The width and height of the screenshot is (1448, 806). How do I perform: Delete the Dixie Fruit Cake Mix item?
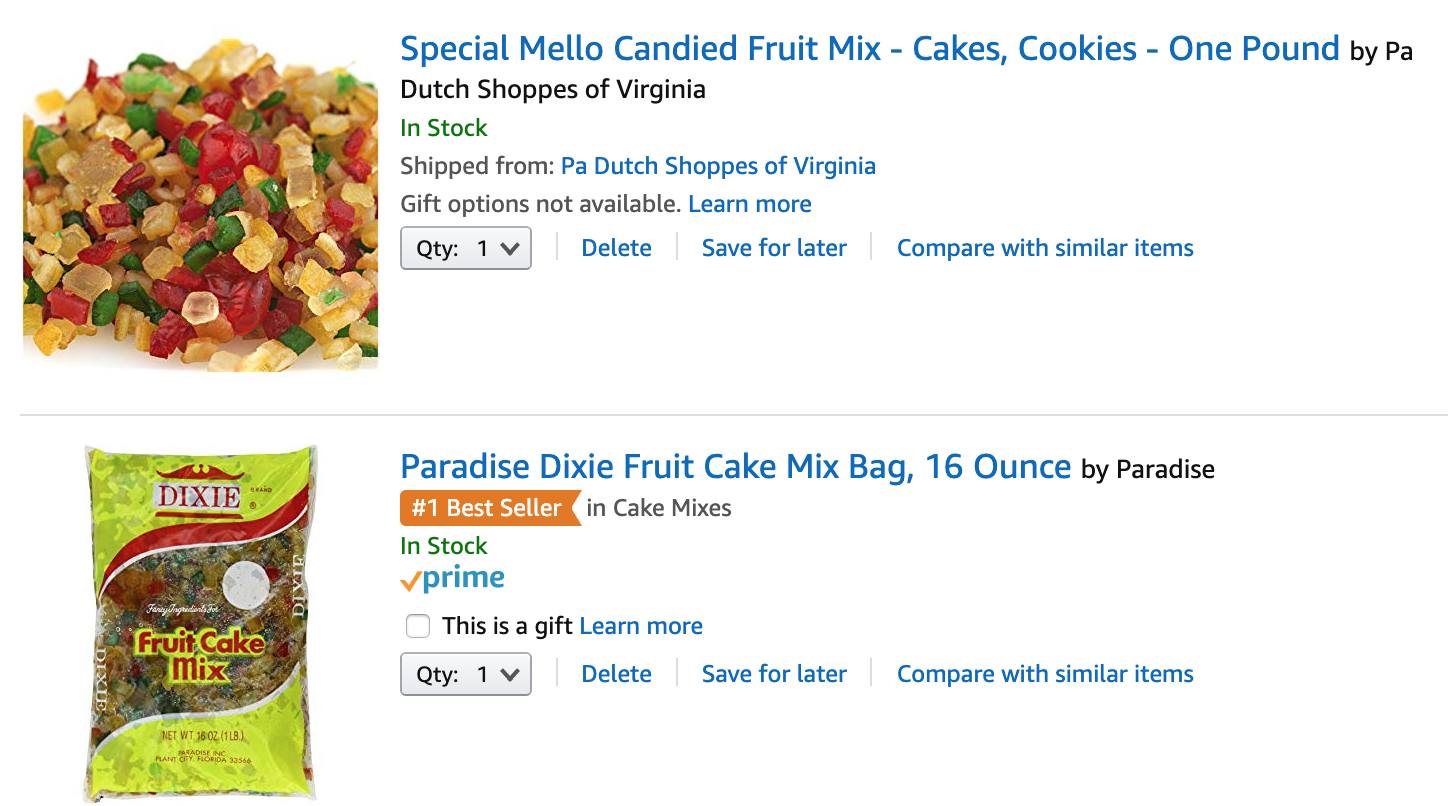pos(616,674)
